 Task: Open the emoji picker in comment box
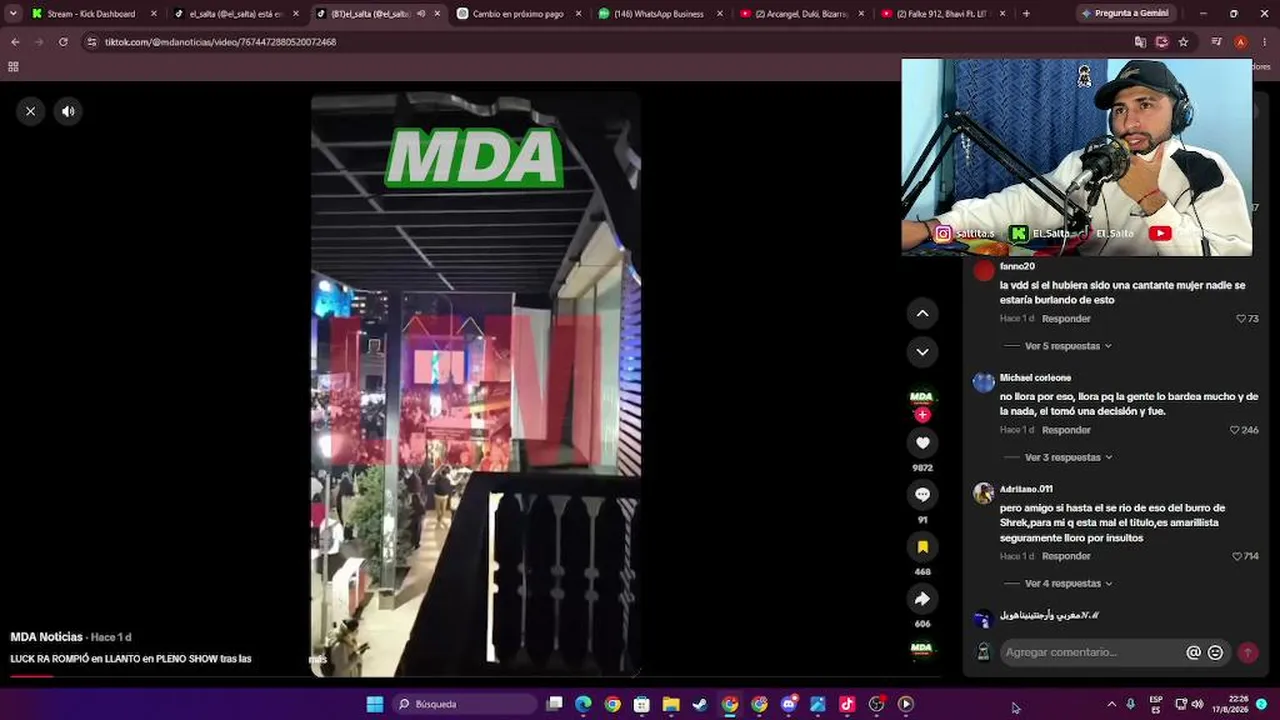[x=1215, y=652]
